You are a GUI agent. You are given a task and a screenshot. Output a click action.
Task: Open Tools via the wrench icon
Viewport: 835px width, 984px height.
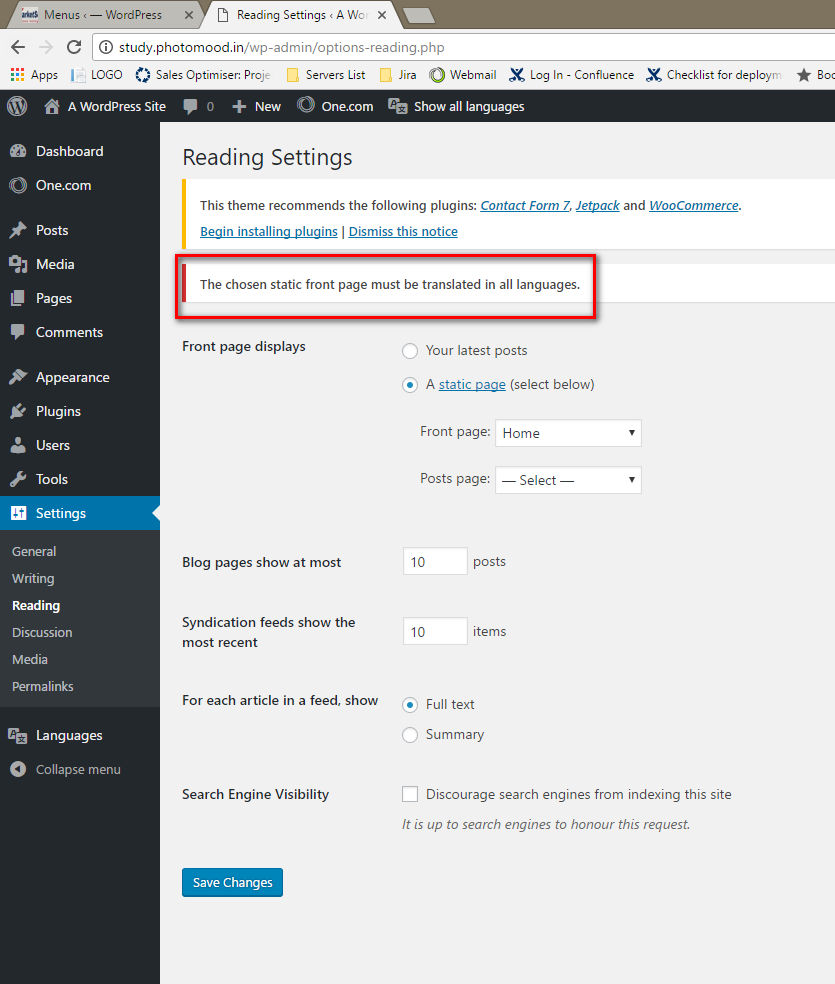click(18, 479)
